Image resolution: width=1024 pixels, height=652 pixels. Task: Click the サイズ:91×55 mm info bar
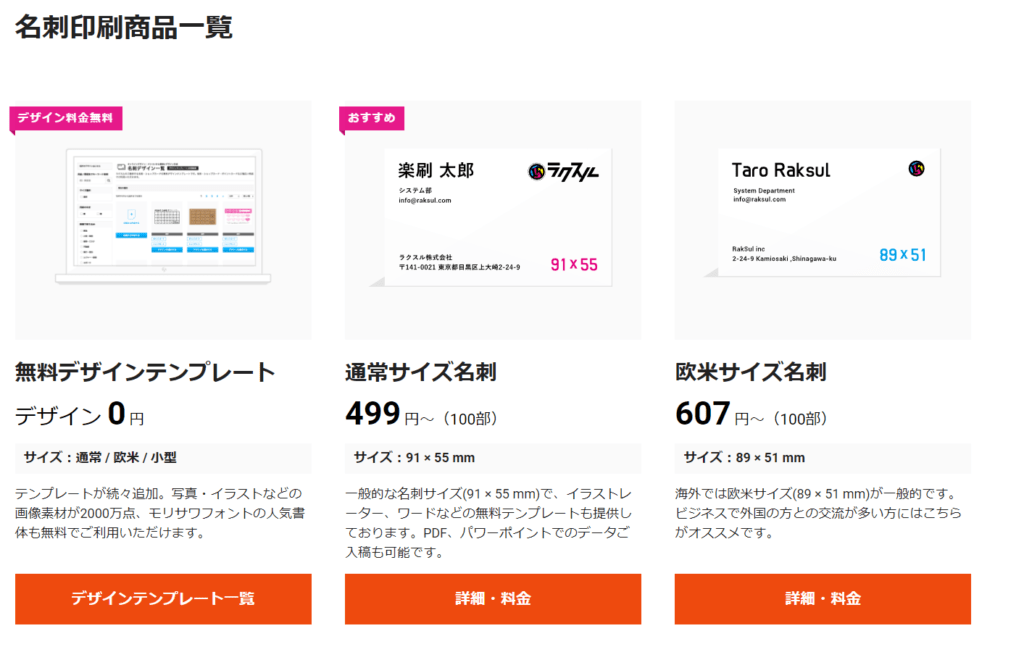493,458
